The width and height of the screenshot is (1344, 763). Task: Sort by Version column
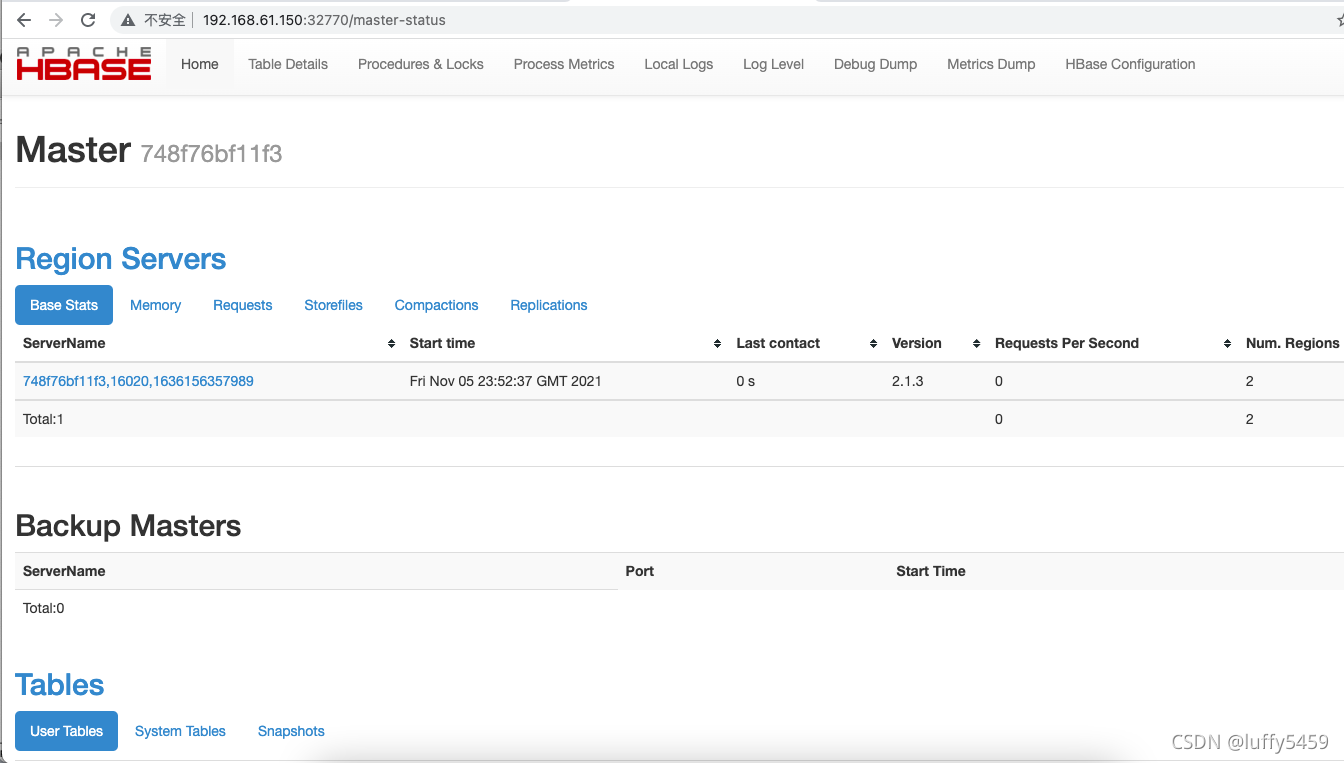click(975, 343)
